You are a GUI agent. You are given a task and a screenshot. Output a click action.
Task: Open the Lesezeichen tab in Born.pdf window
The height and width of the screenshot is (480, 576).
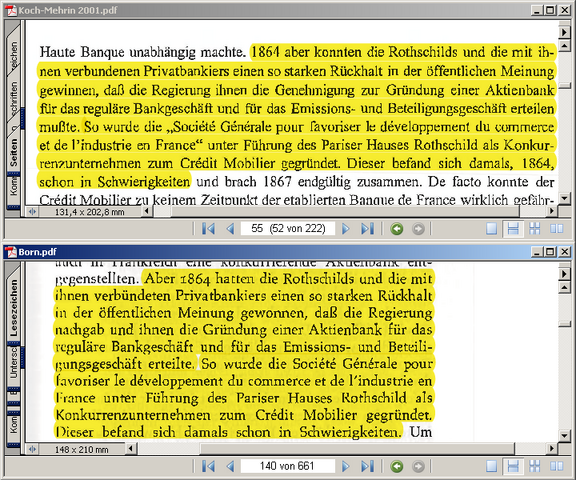[13, 308]
